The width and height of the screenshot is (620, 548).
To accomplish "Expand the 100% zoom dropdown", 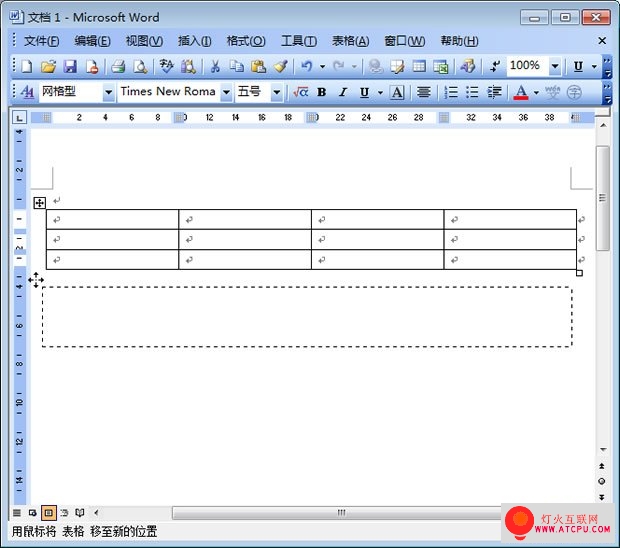I will 555,66.
